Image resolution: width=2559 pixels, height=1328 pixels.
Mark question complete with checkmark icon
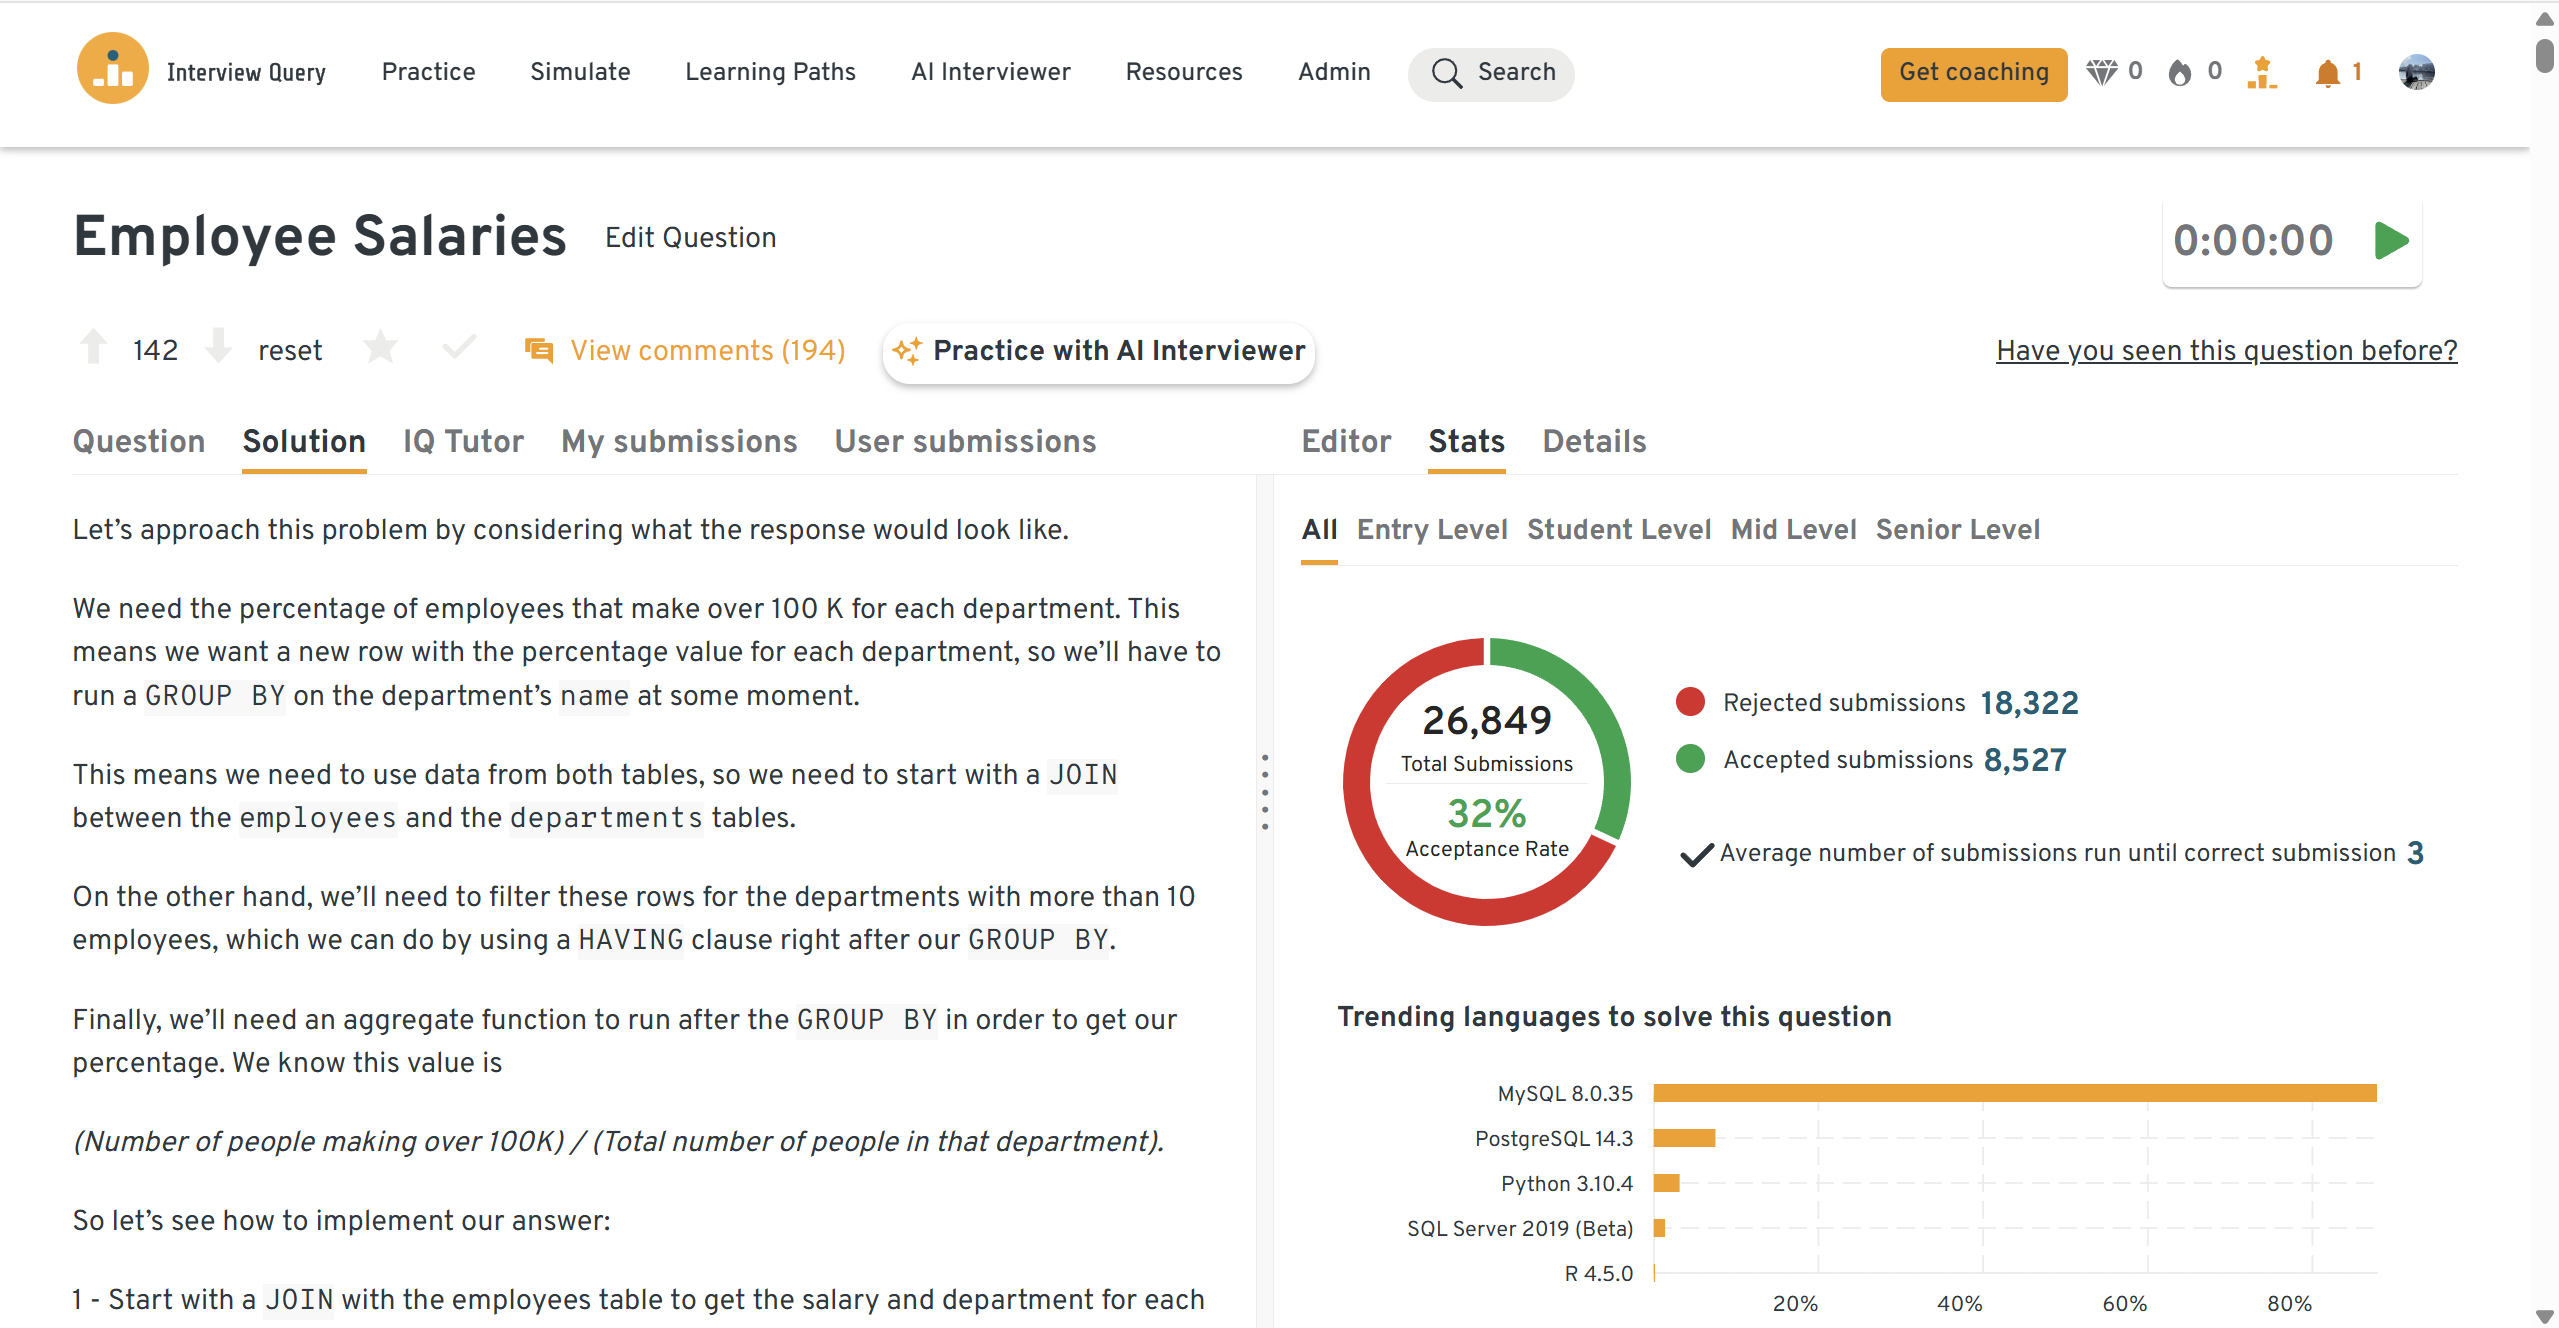click(x=458, y=348)
